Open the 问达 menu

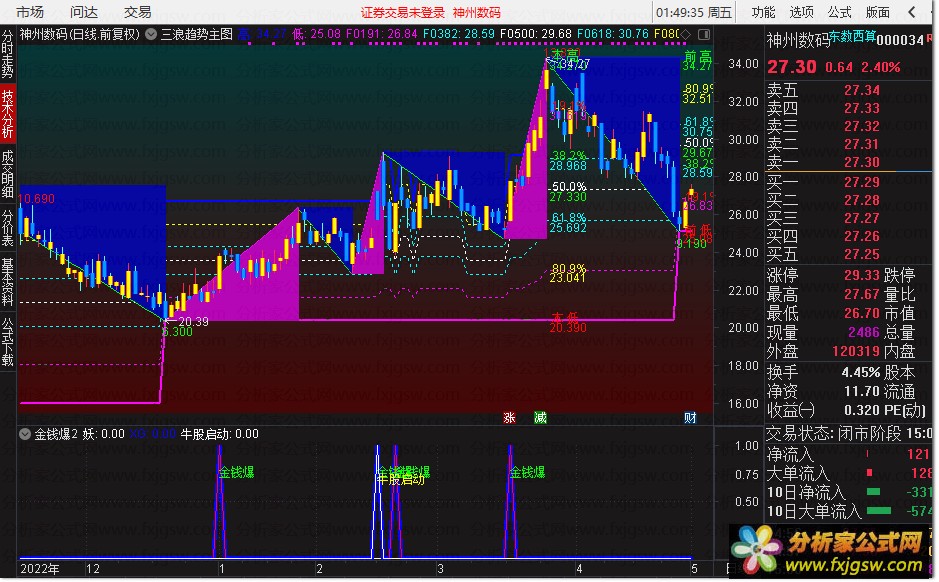tap(84, 12)
